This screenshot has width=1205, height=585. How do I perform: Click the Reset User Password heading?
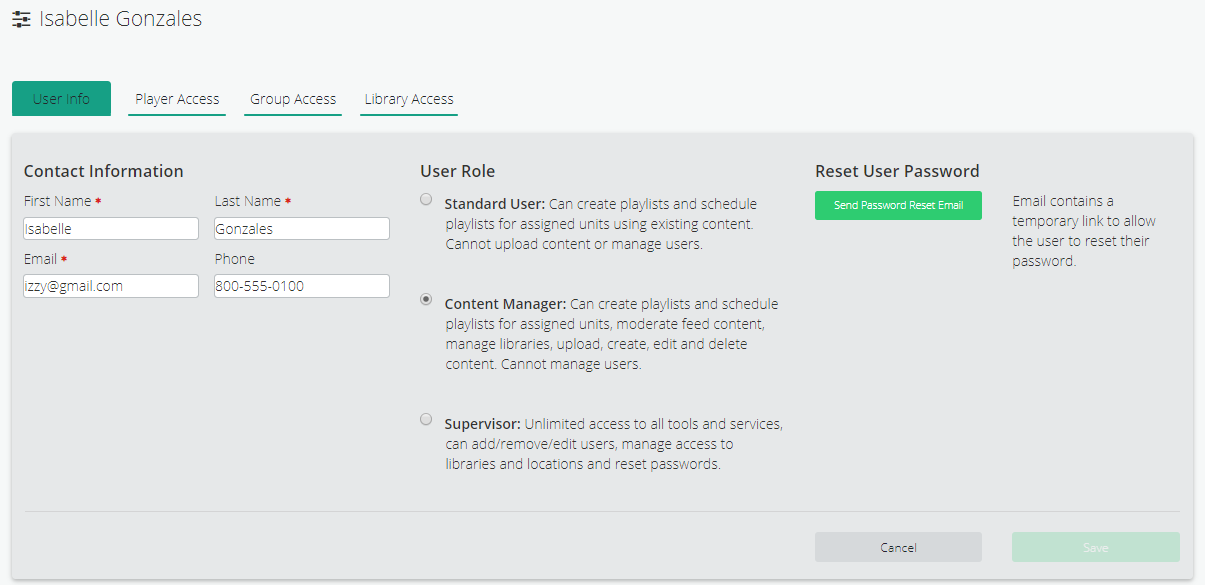[x=895, y=171]
